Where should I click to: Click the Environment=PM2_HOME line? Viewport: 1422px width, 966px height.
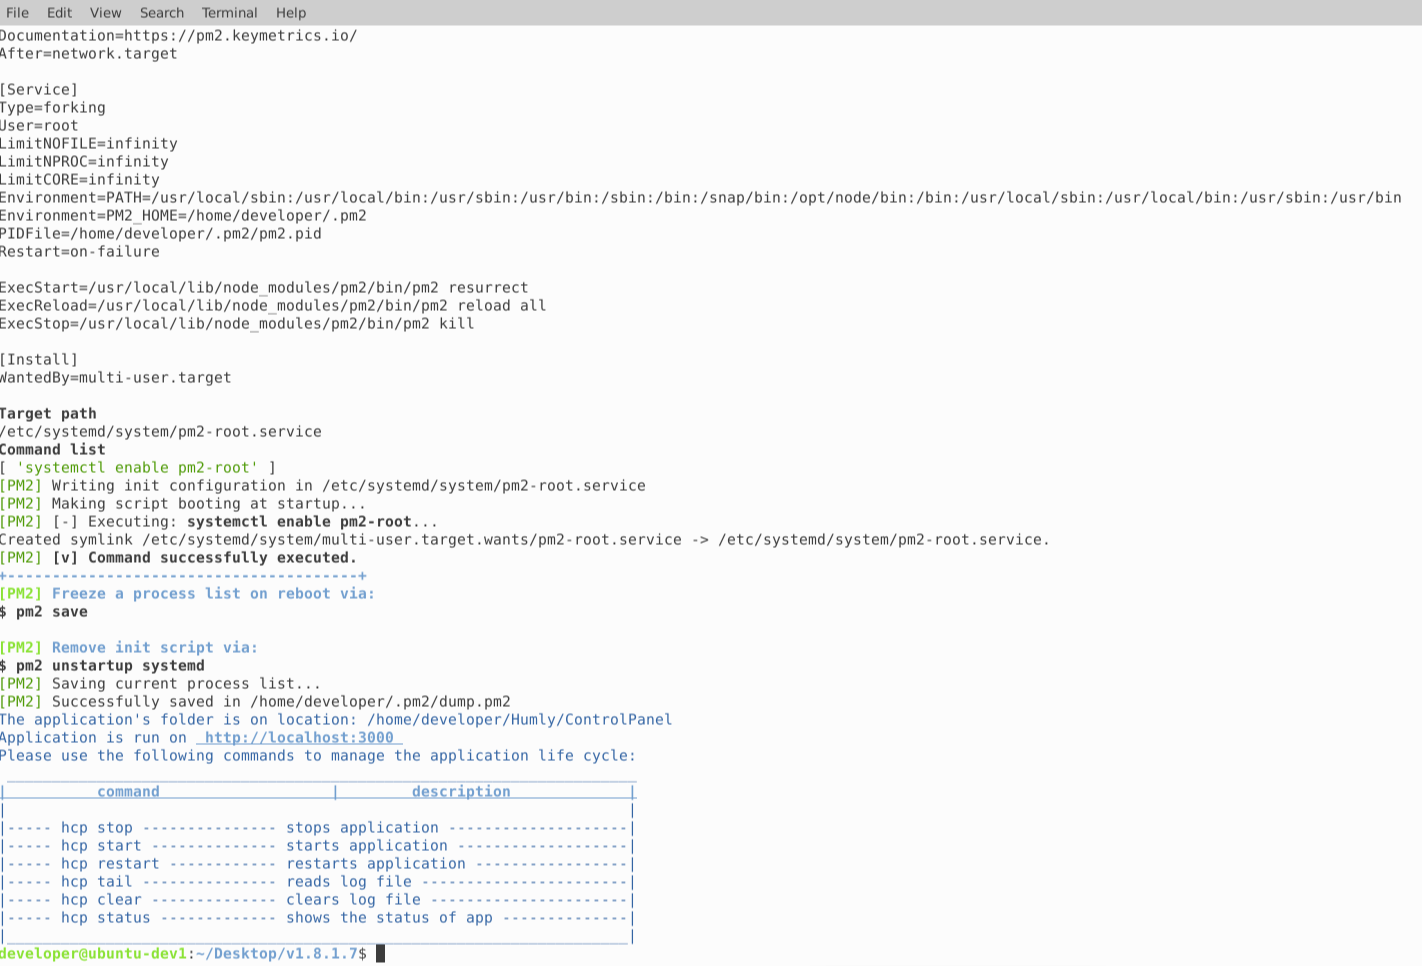coord(183,216)
